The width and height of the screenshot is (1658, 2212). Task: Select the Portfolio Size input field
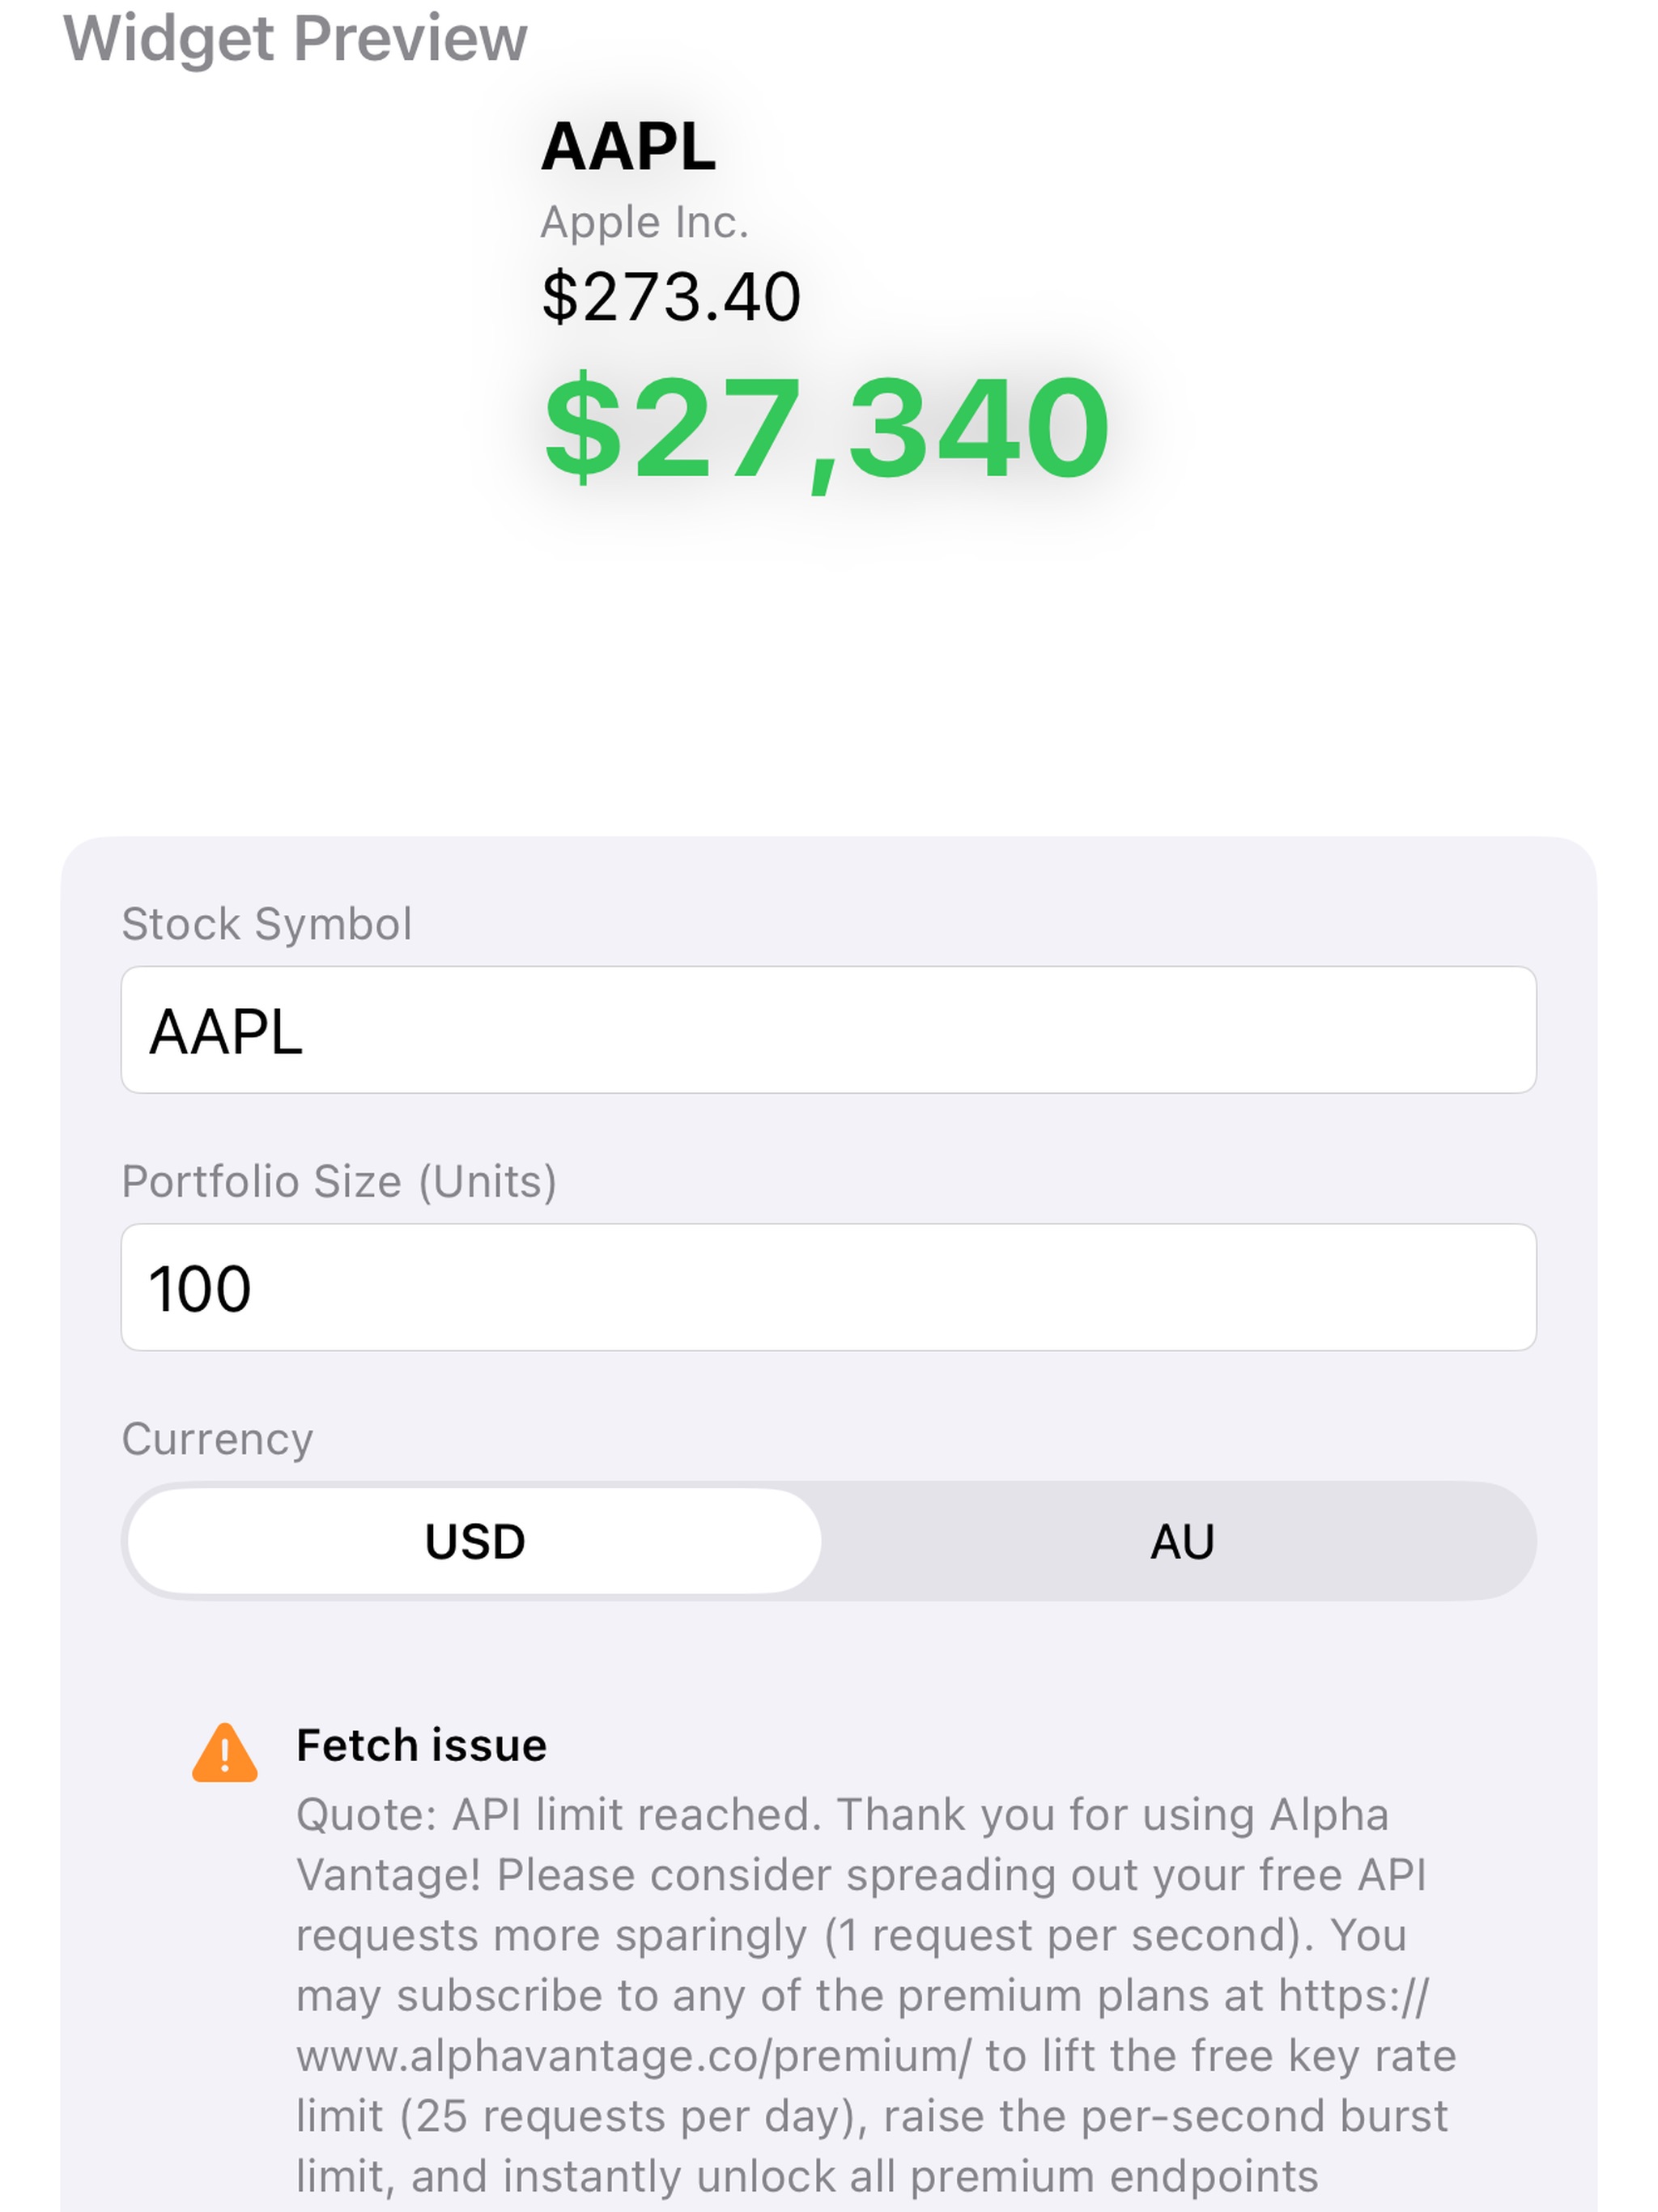click(828, 1288)
